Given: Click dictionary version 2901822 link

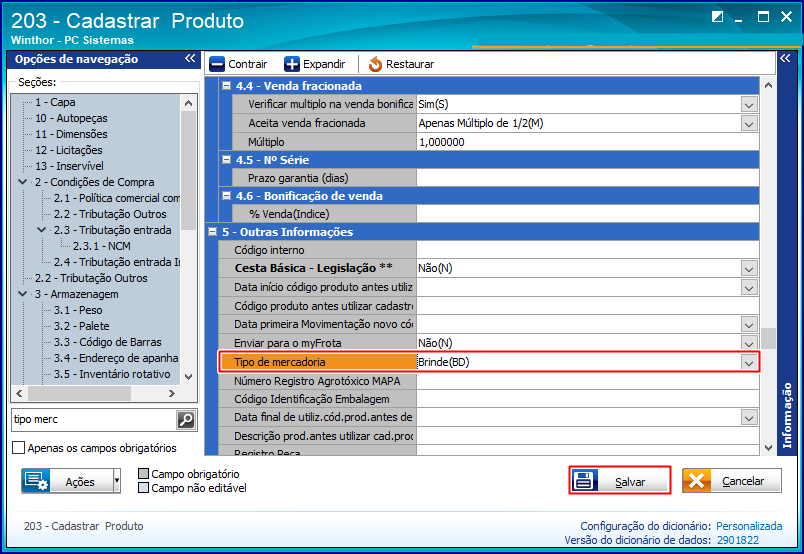Looking at the screenshot, I should [738, 540].
